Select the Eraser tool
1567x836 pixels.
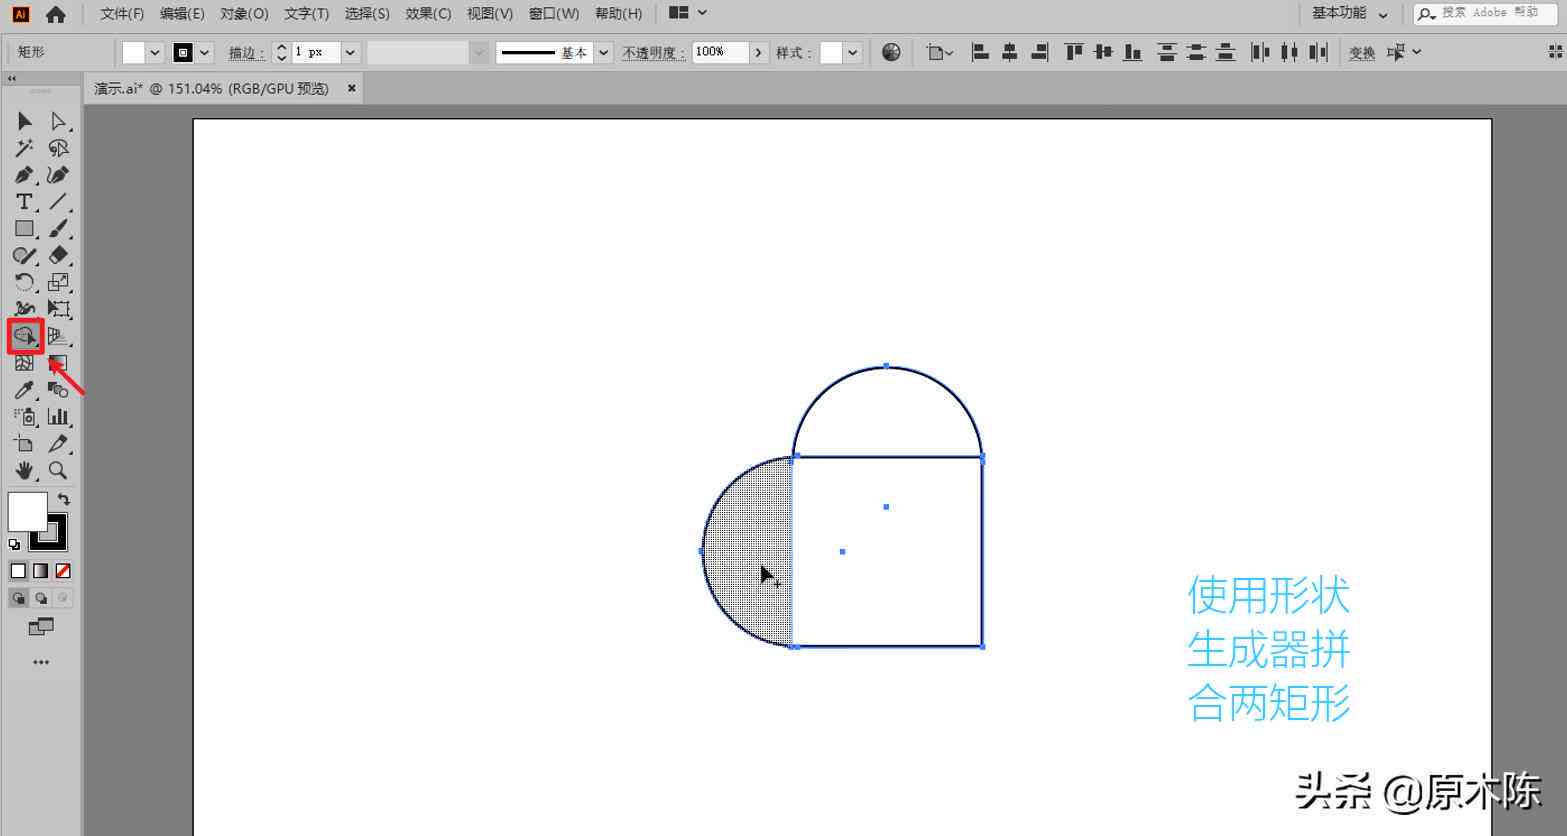point(59,256)
